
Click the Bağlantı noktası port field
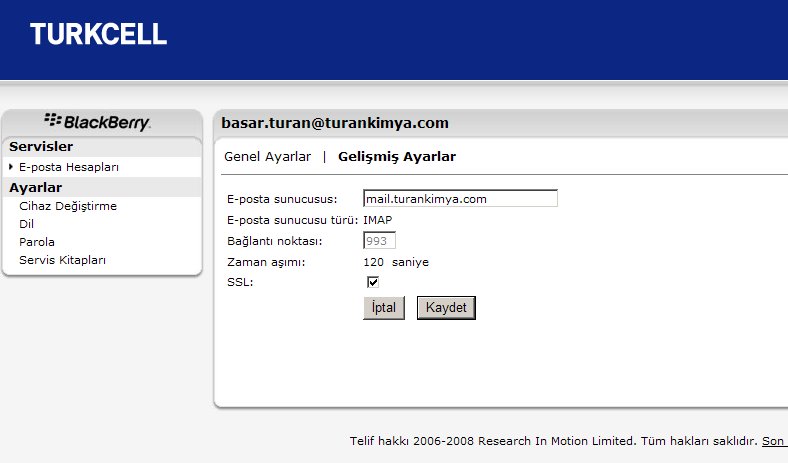point(379,241)
